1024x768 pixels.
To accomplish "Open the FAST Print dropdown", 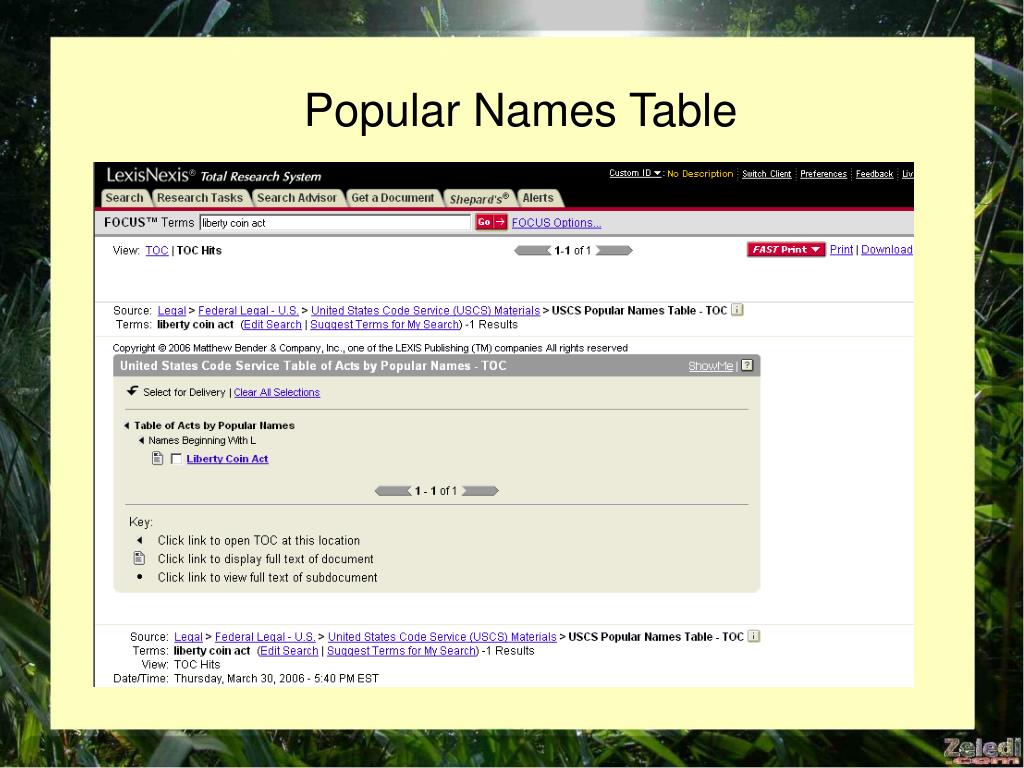I will 786,249.
